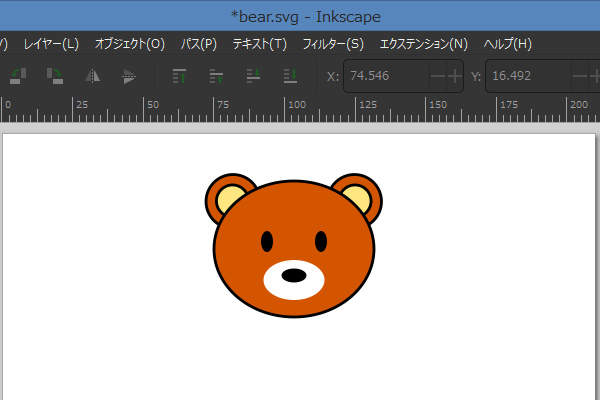Decrease the X value with the minus button
Image resolution: width=600 pixels, height=400 pixels.
point(438,76)
